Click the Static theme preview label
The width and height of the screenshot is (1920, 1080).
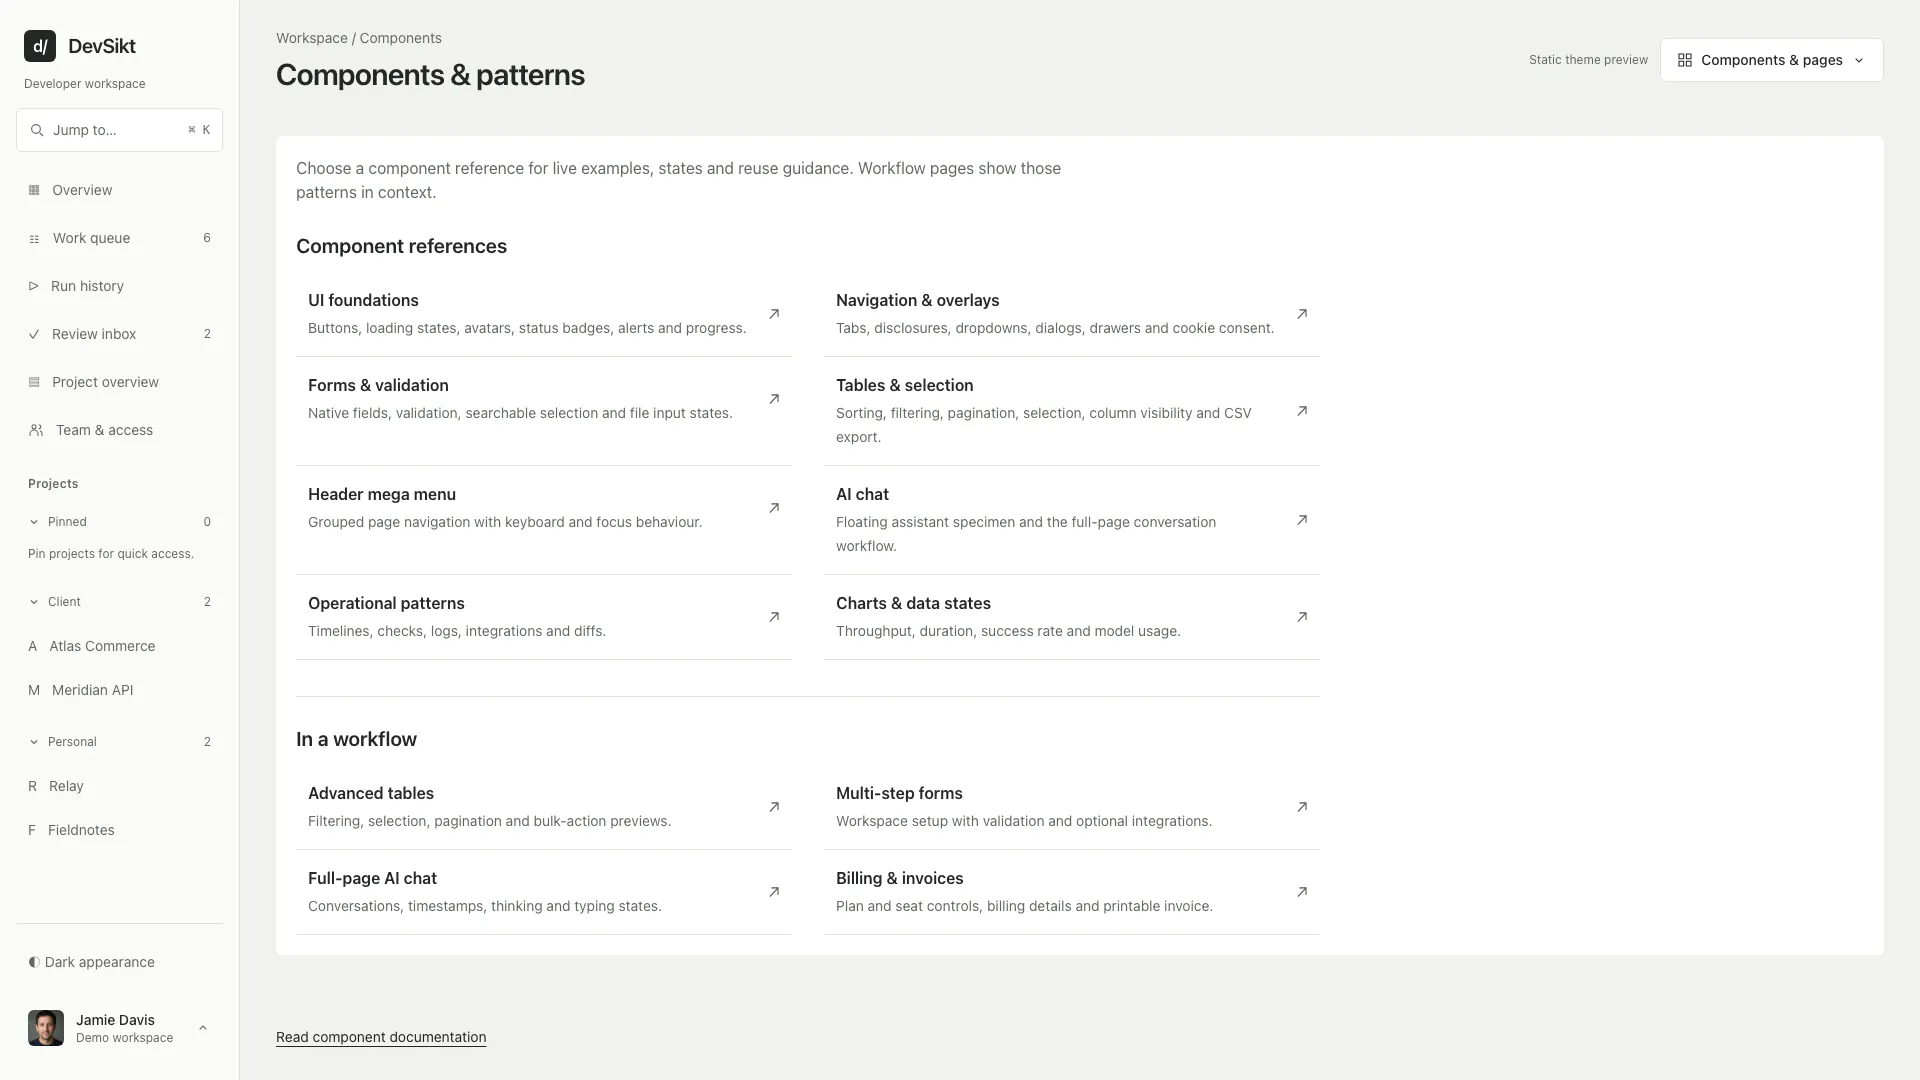1588,60
